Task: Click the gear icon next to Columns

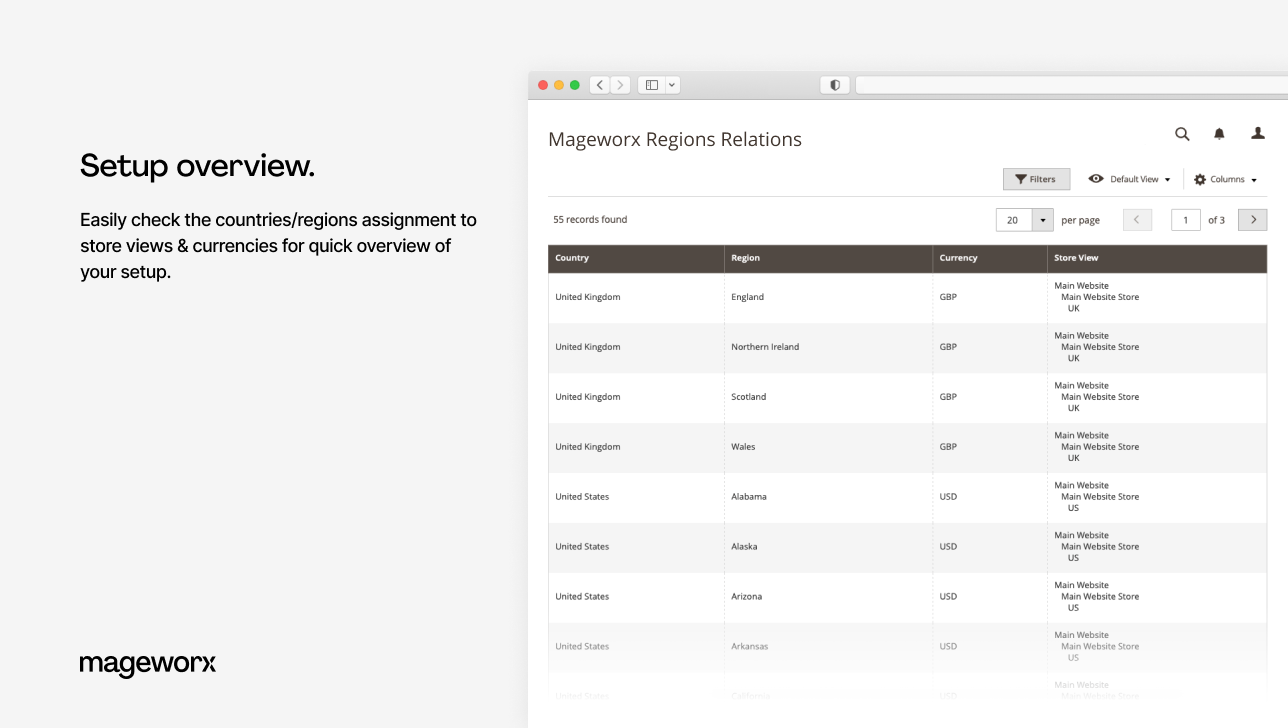Action: [1199, 179]
